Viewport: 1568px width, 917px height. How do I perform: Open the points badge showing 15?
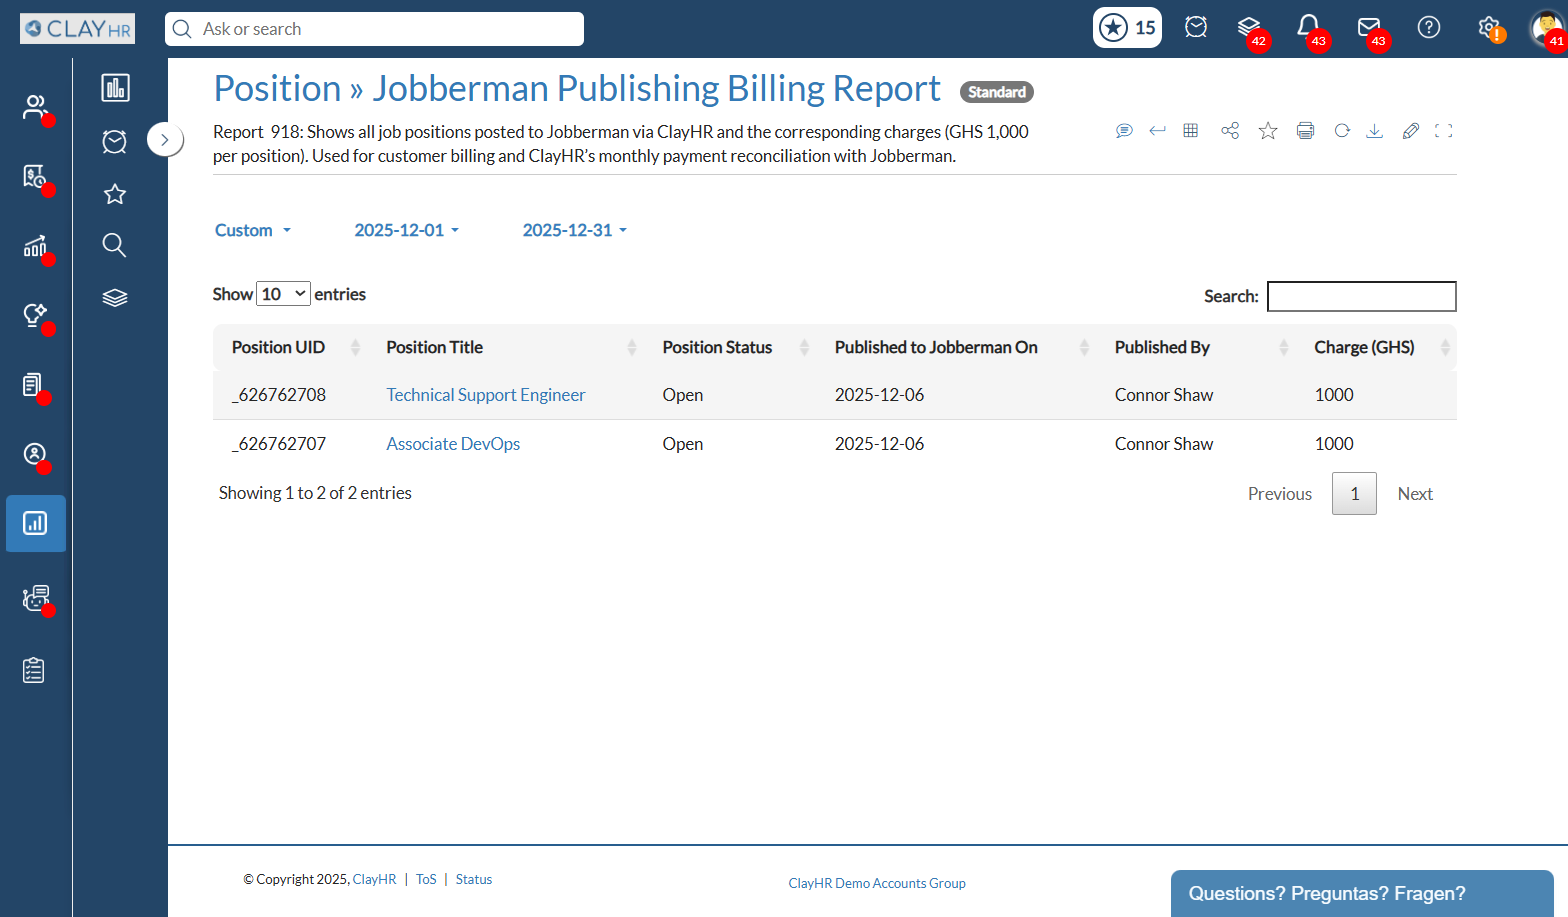tap(1128, 28)
